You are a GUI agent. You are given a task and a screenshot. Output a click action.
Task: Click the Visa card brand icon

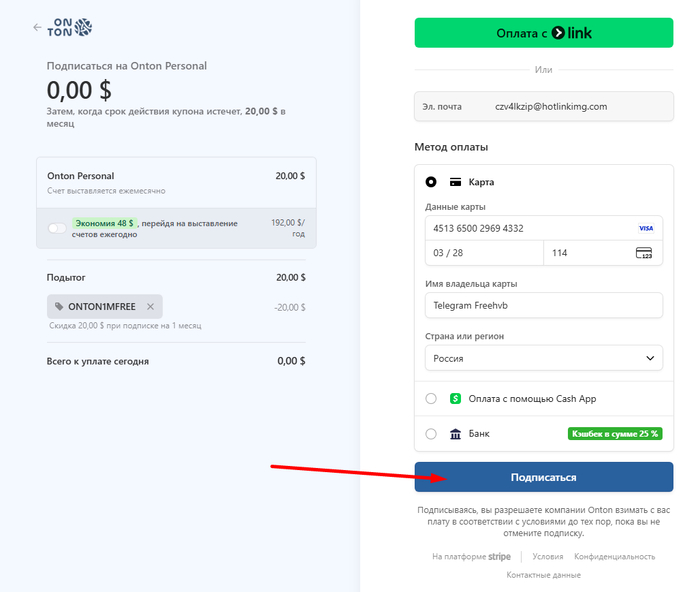645,228
